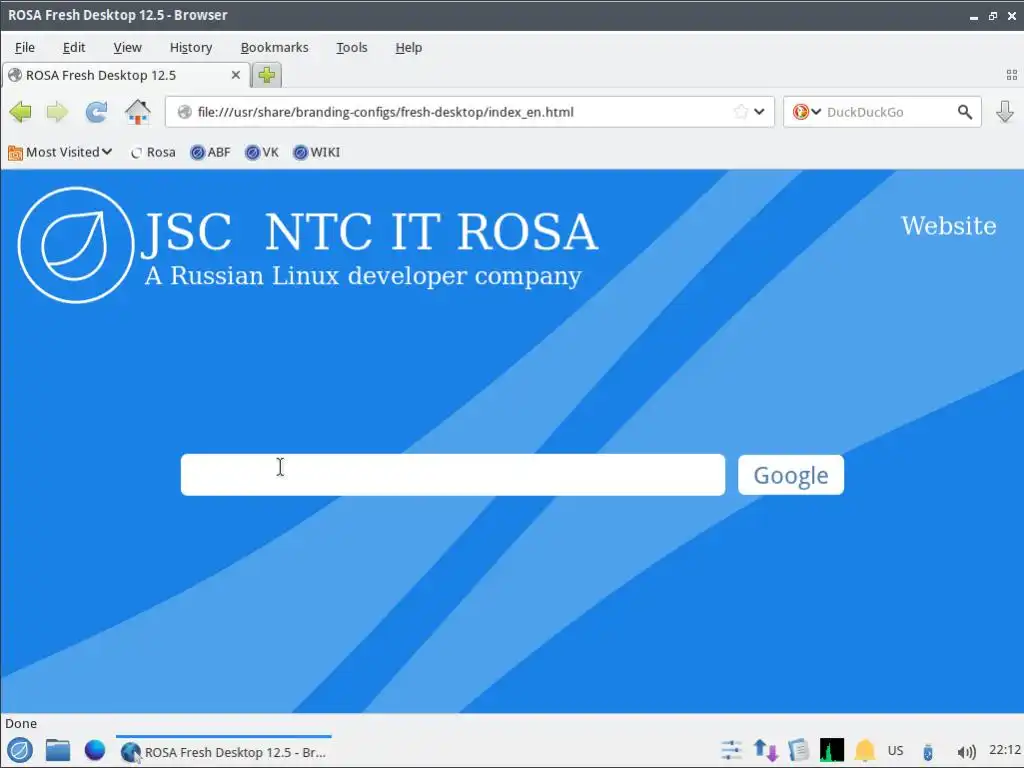This screenshot has width=1024, height=768.
Task: Open the Bookmarks menu
Action: point(274,48)
